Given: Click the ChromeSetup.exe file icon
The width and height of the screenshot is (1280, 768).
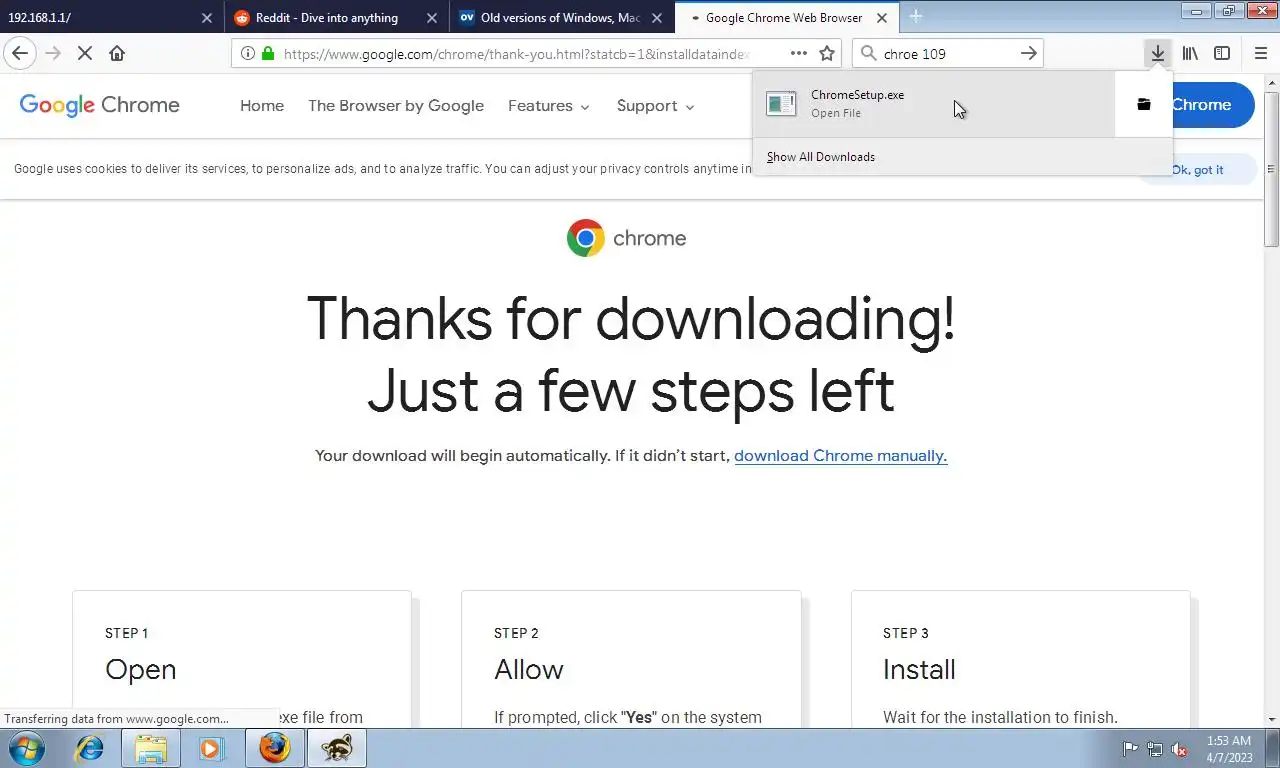Looking at the screenshot, I should click(x=781, y=104).
